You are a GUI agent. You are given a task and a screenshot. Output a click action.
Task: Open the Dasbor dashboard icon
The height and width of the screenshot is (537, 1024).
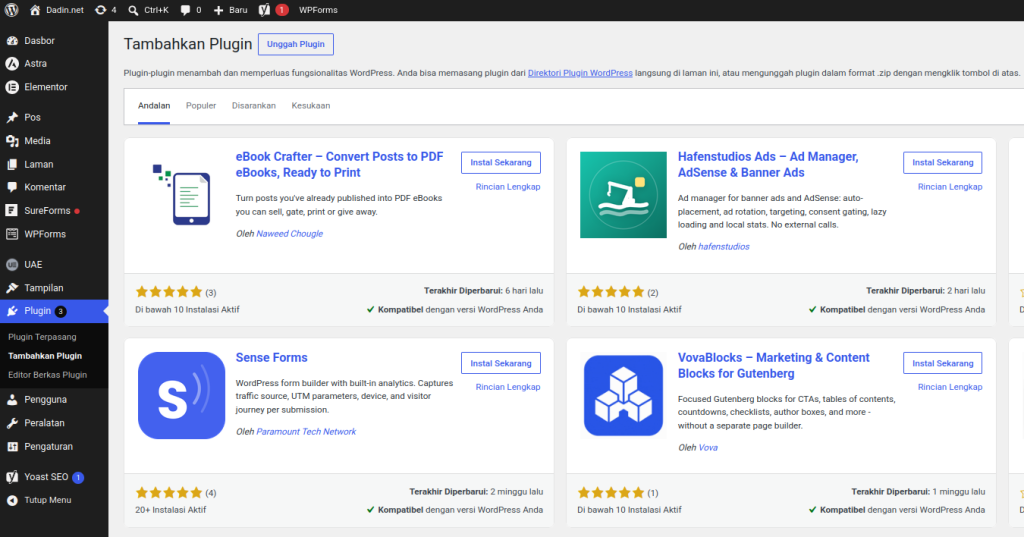click(12, 41)
